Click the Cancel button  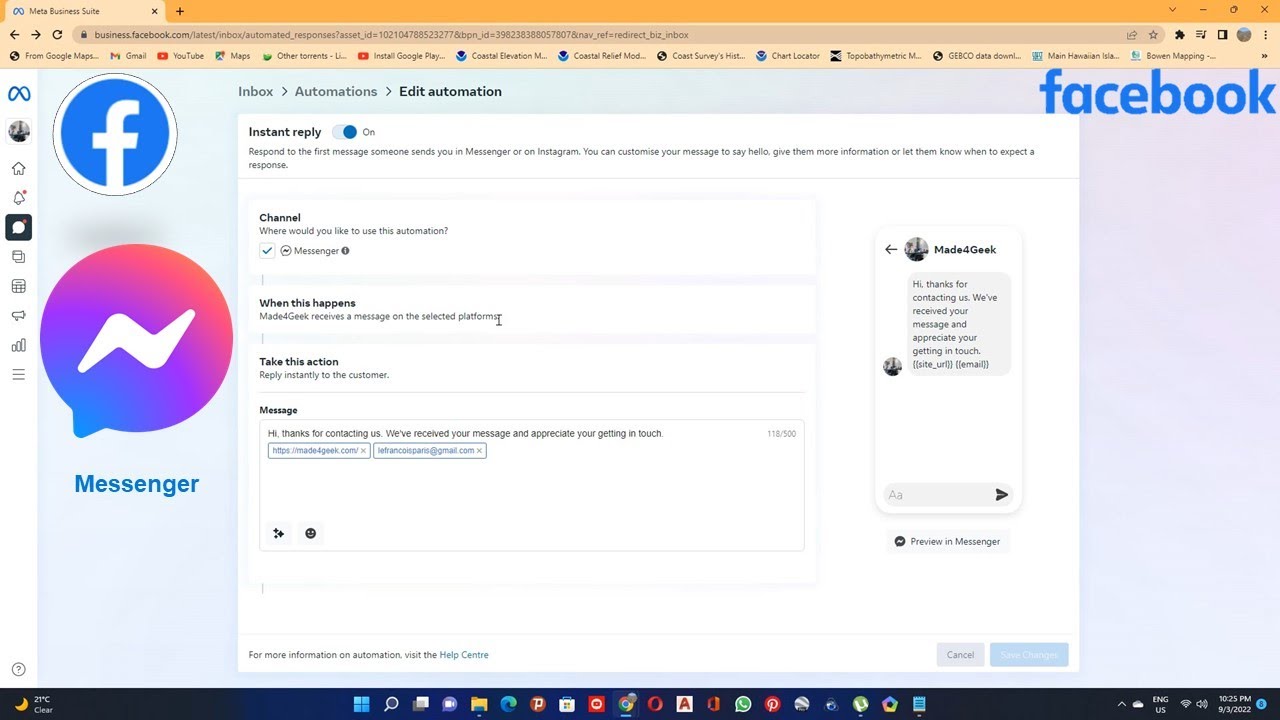(960, 655)
